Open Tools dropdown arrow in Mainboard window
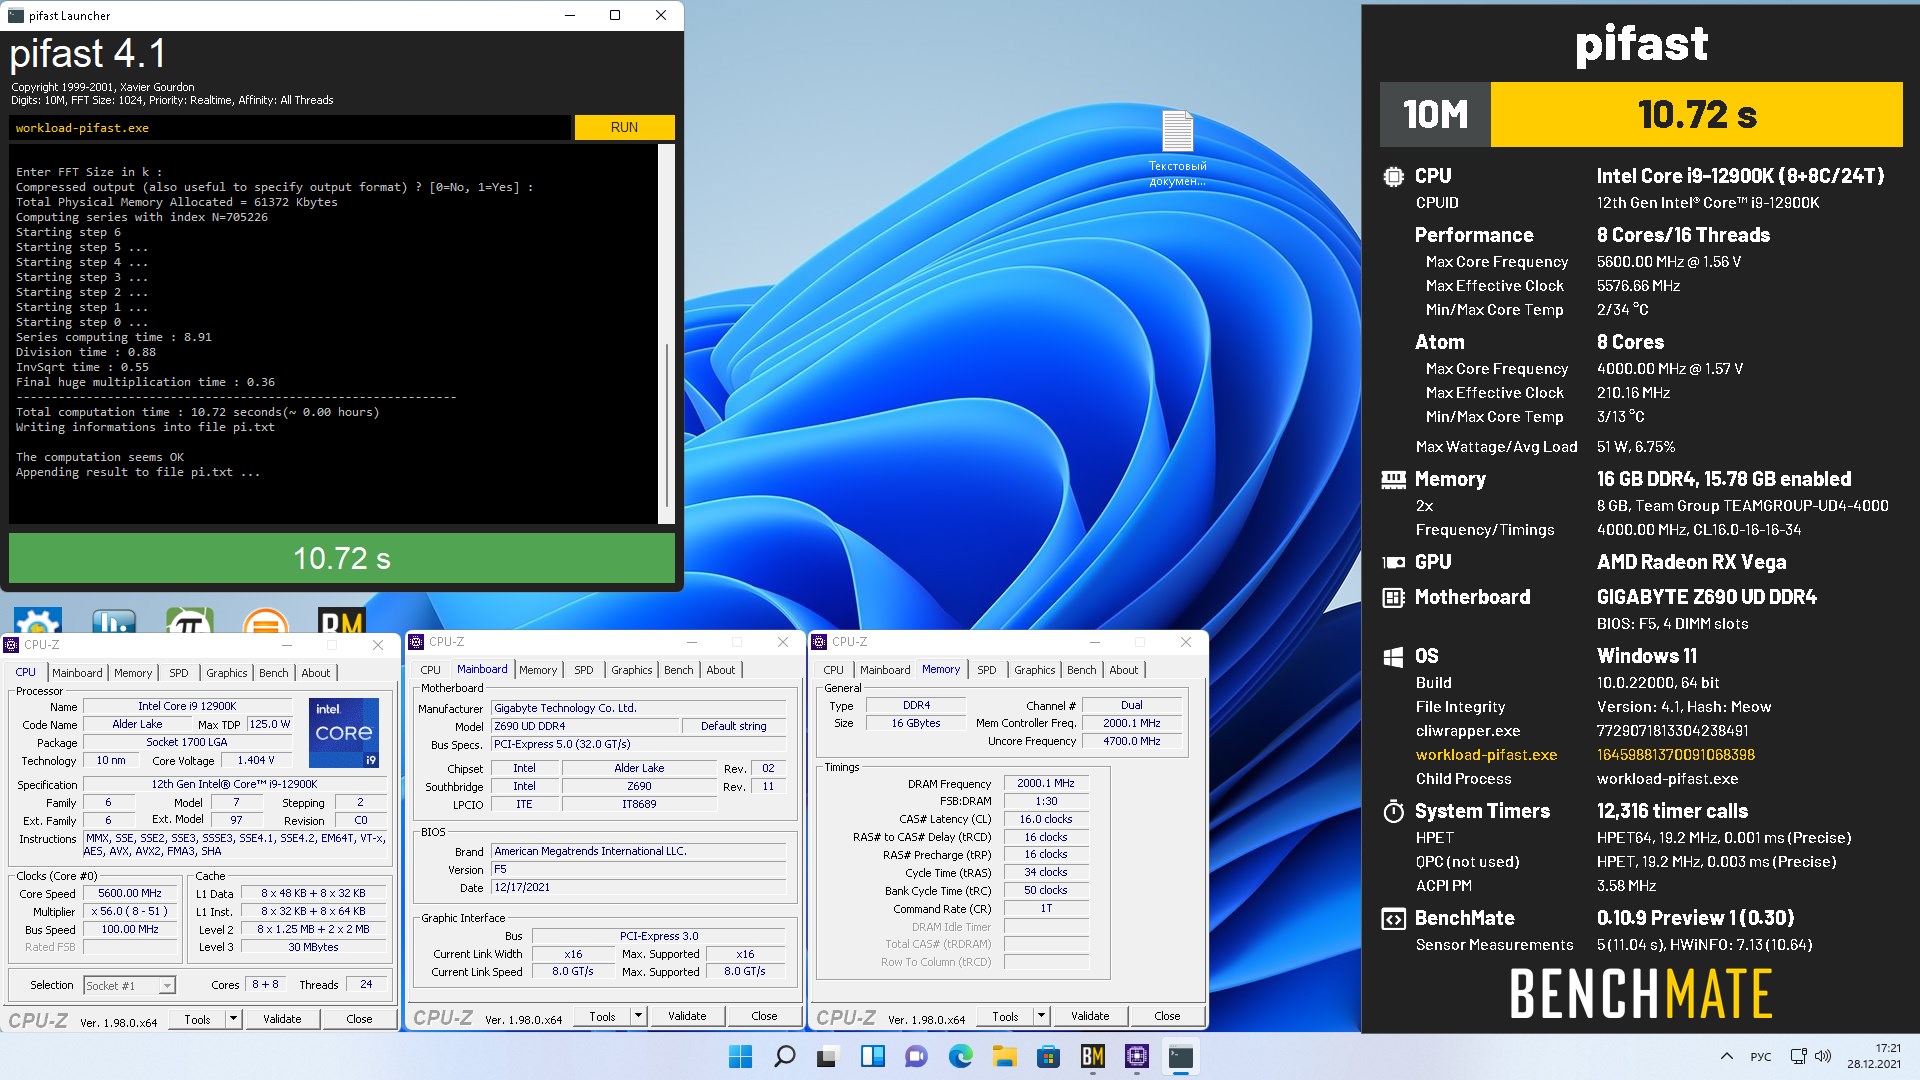 637,1016
